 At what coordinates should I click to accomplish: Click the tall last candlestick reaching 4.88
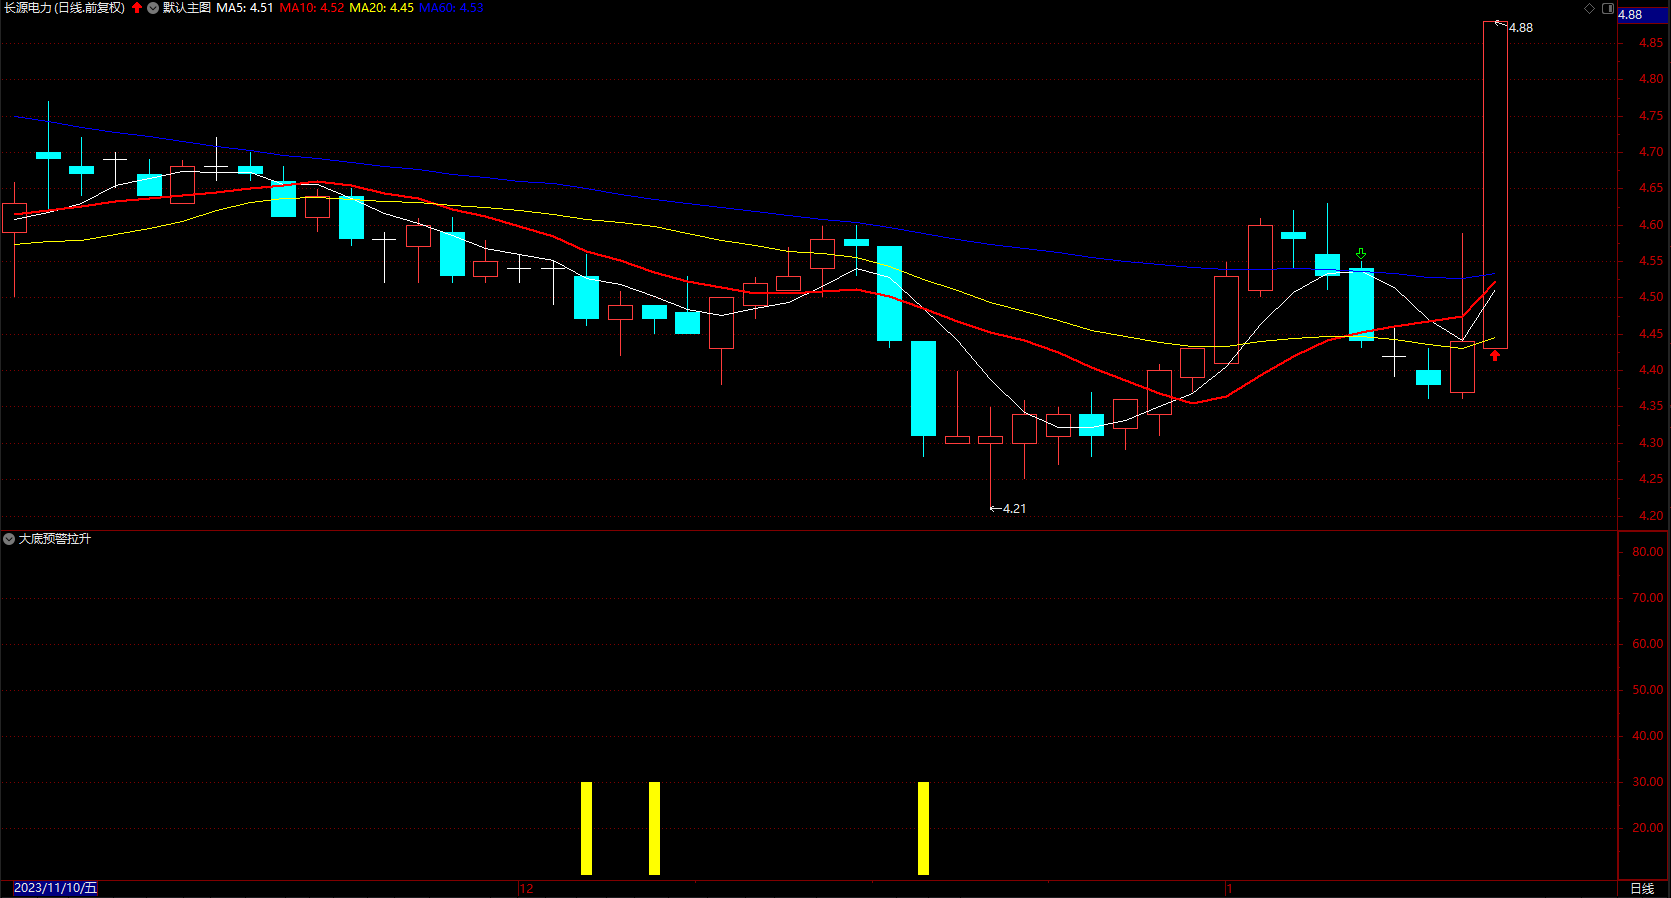(x=1495, y=185)
